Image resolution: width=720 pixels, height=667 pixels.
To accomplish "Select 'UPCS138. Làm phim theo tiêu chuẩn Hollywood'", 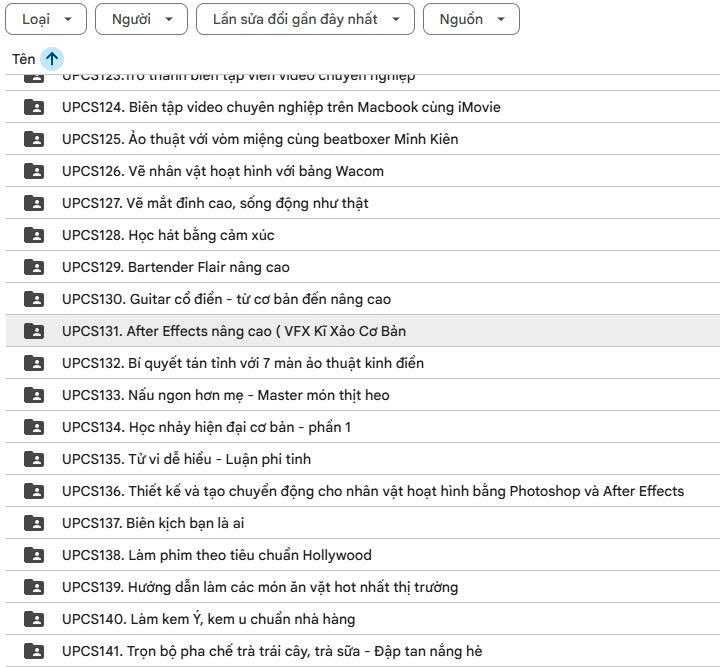I will click(x=217, y=555).
